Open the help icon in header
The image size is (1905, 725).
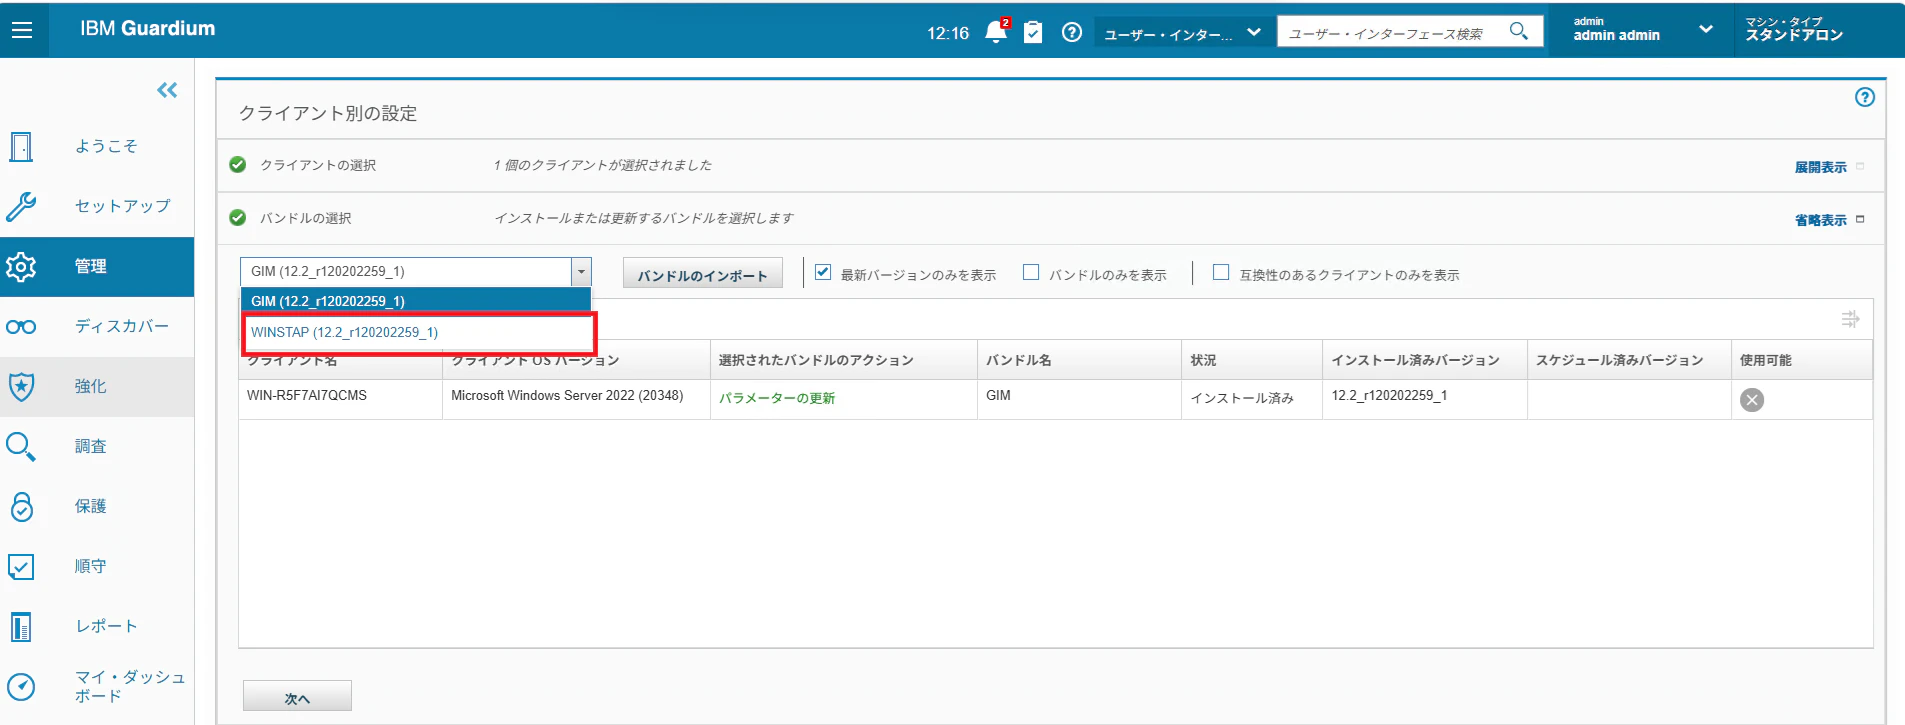(1072, 32)
